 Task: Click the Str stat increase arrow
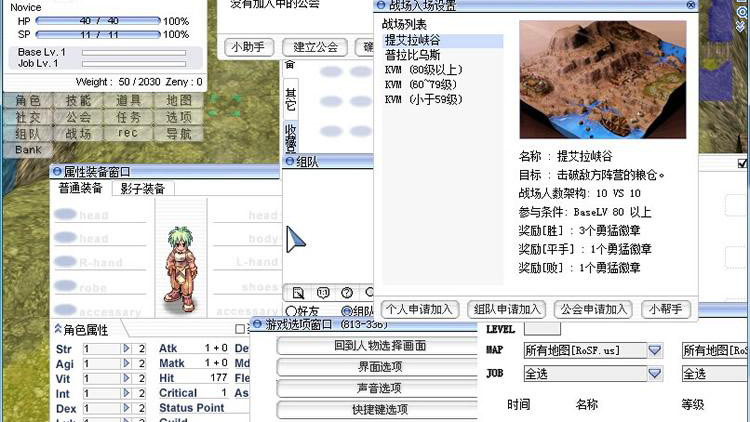click(127, 349)
